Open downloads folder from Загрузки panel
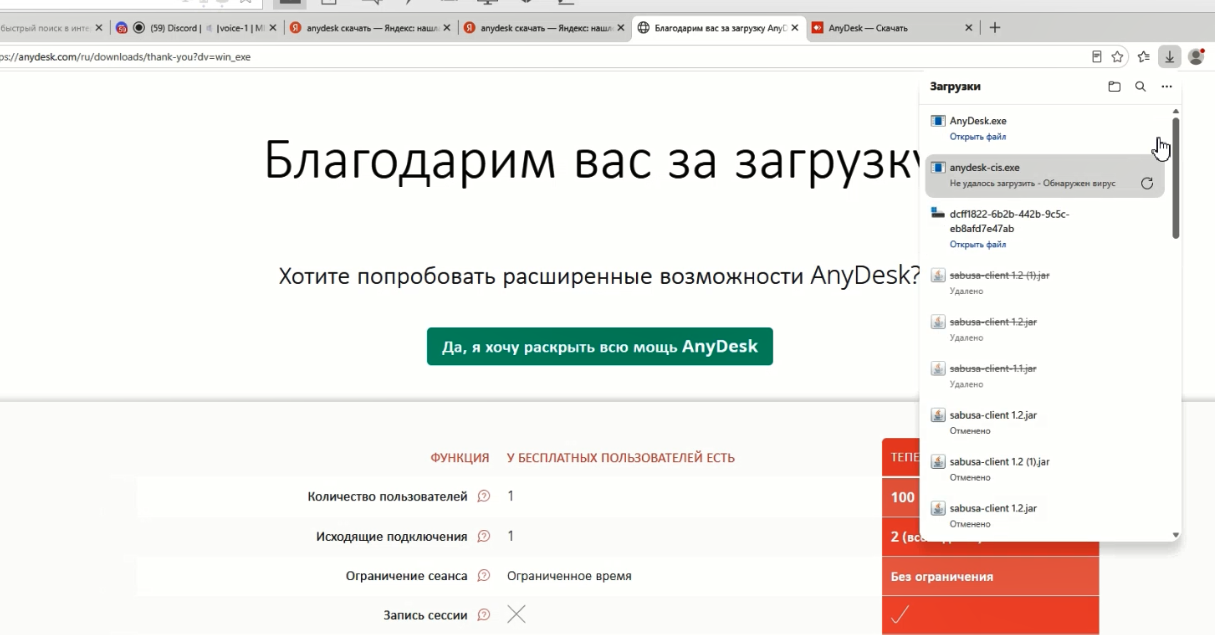Viewport: 1215px width, 635px height. coord(1114,87)
